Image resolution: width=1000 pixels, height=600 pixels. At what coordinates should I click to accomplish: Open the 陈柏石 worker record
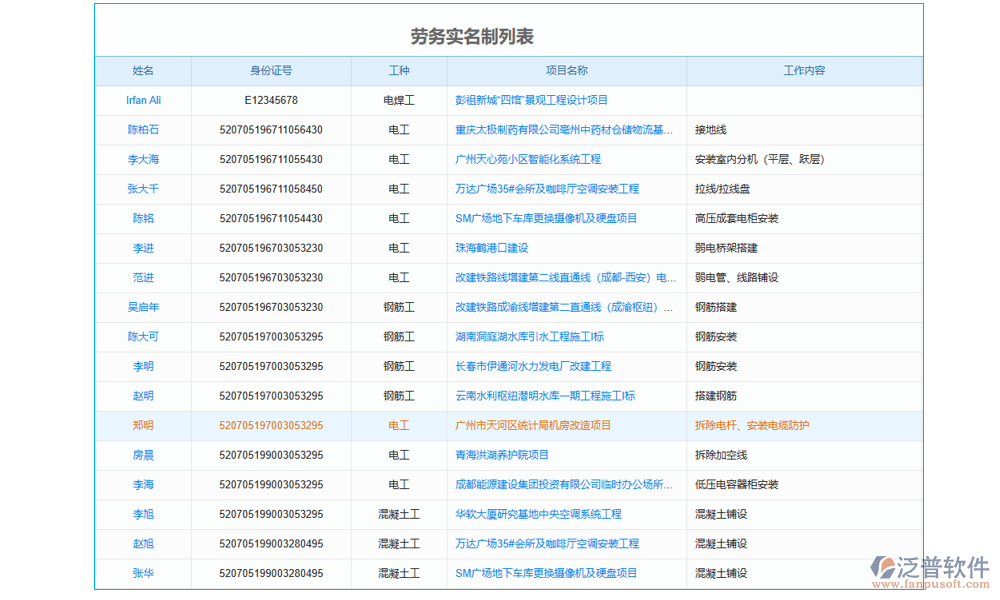coord(143,130)
